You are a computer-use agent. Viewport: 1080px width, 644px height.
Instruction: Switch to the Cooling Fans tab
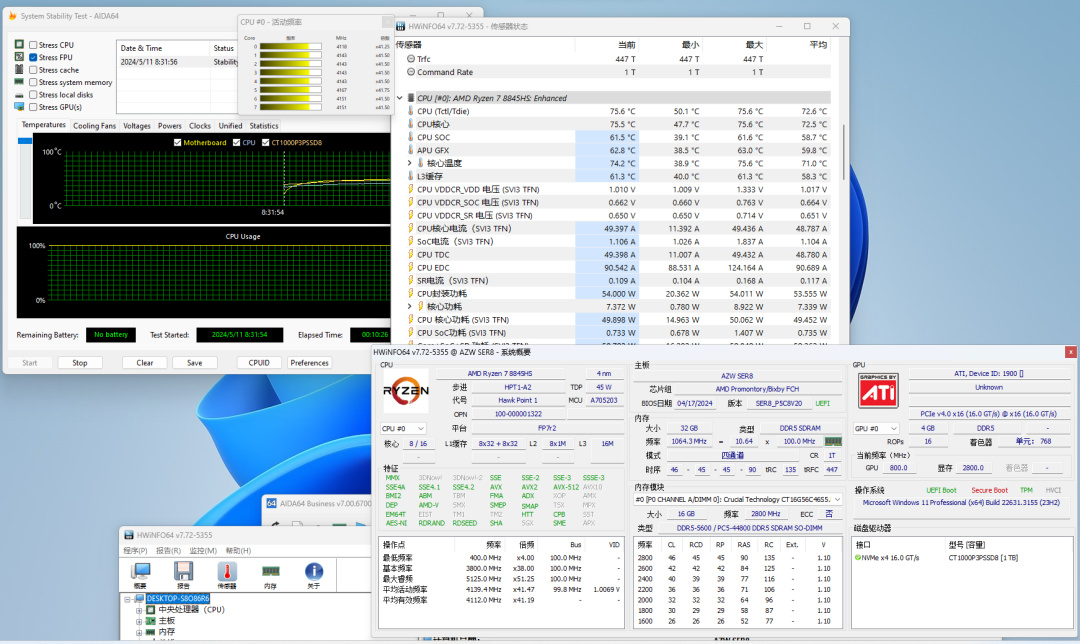click(94, 126)
